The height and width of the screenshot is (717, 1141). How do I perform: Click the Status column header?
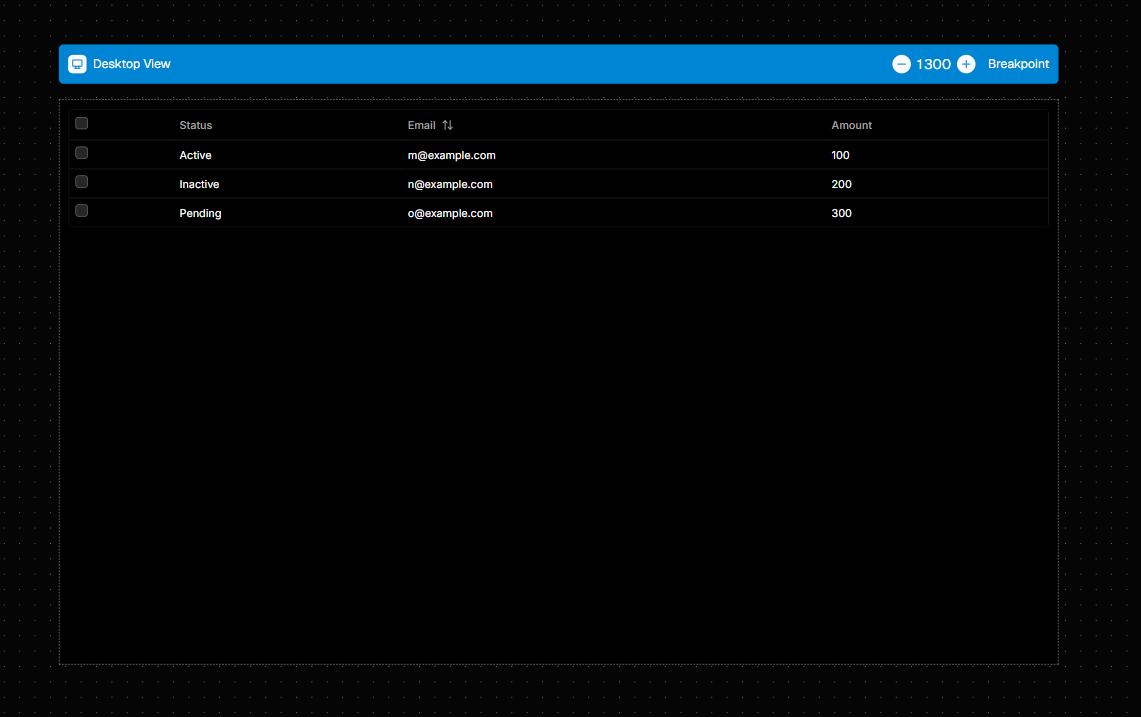point(195,124)
